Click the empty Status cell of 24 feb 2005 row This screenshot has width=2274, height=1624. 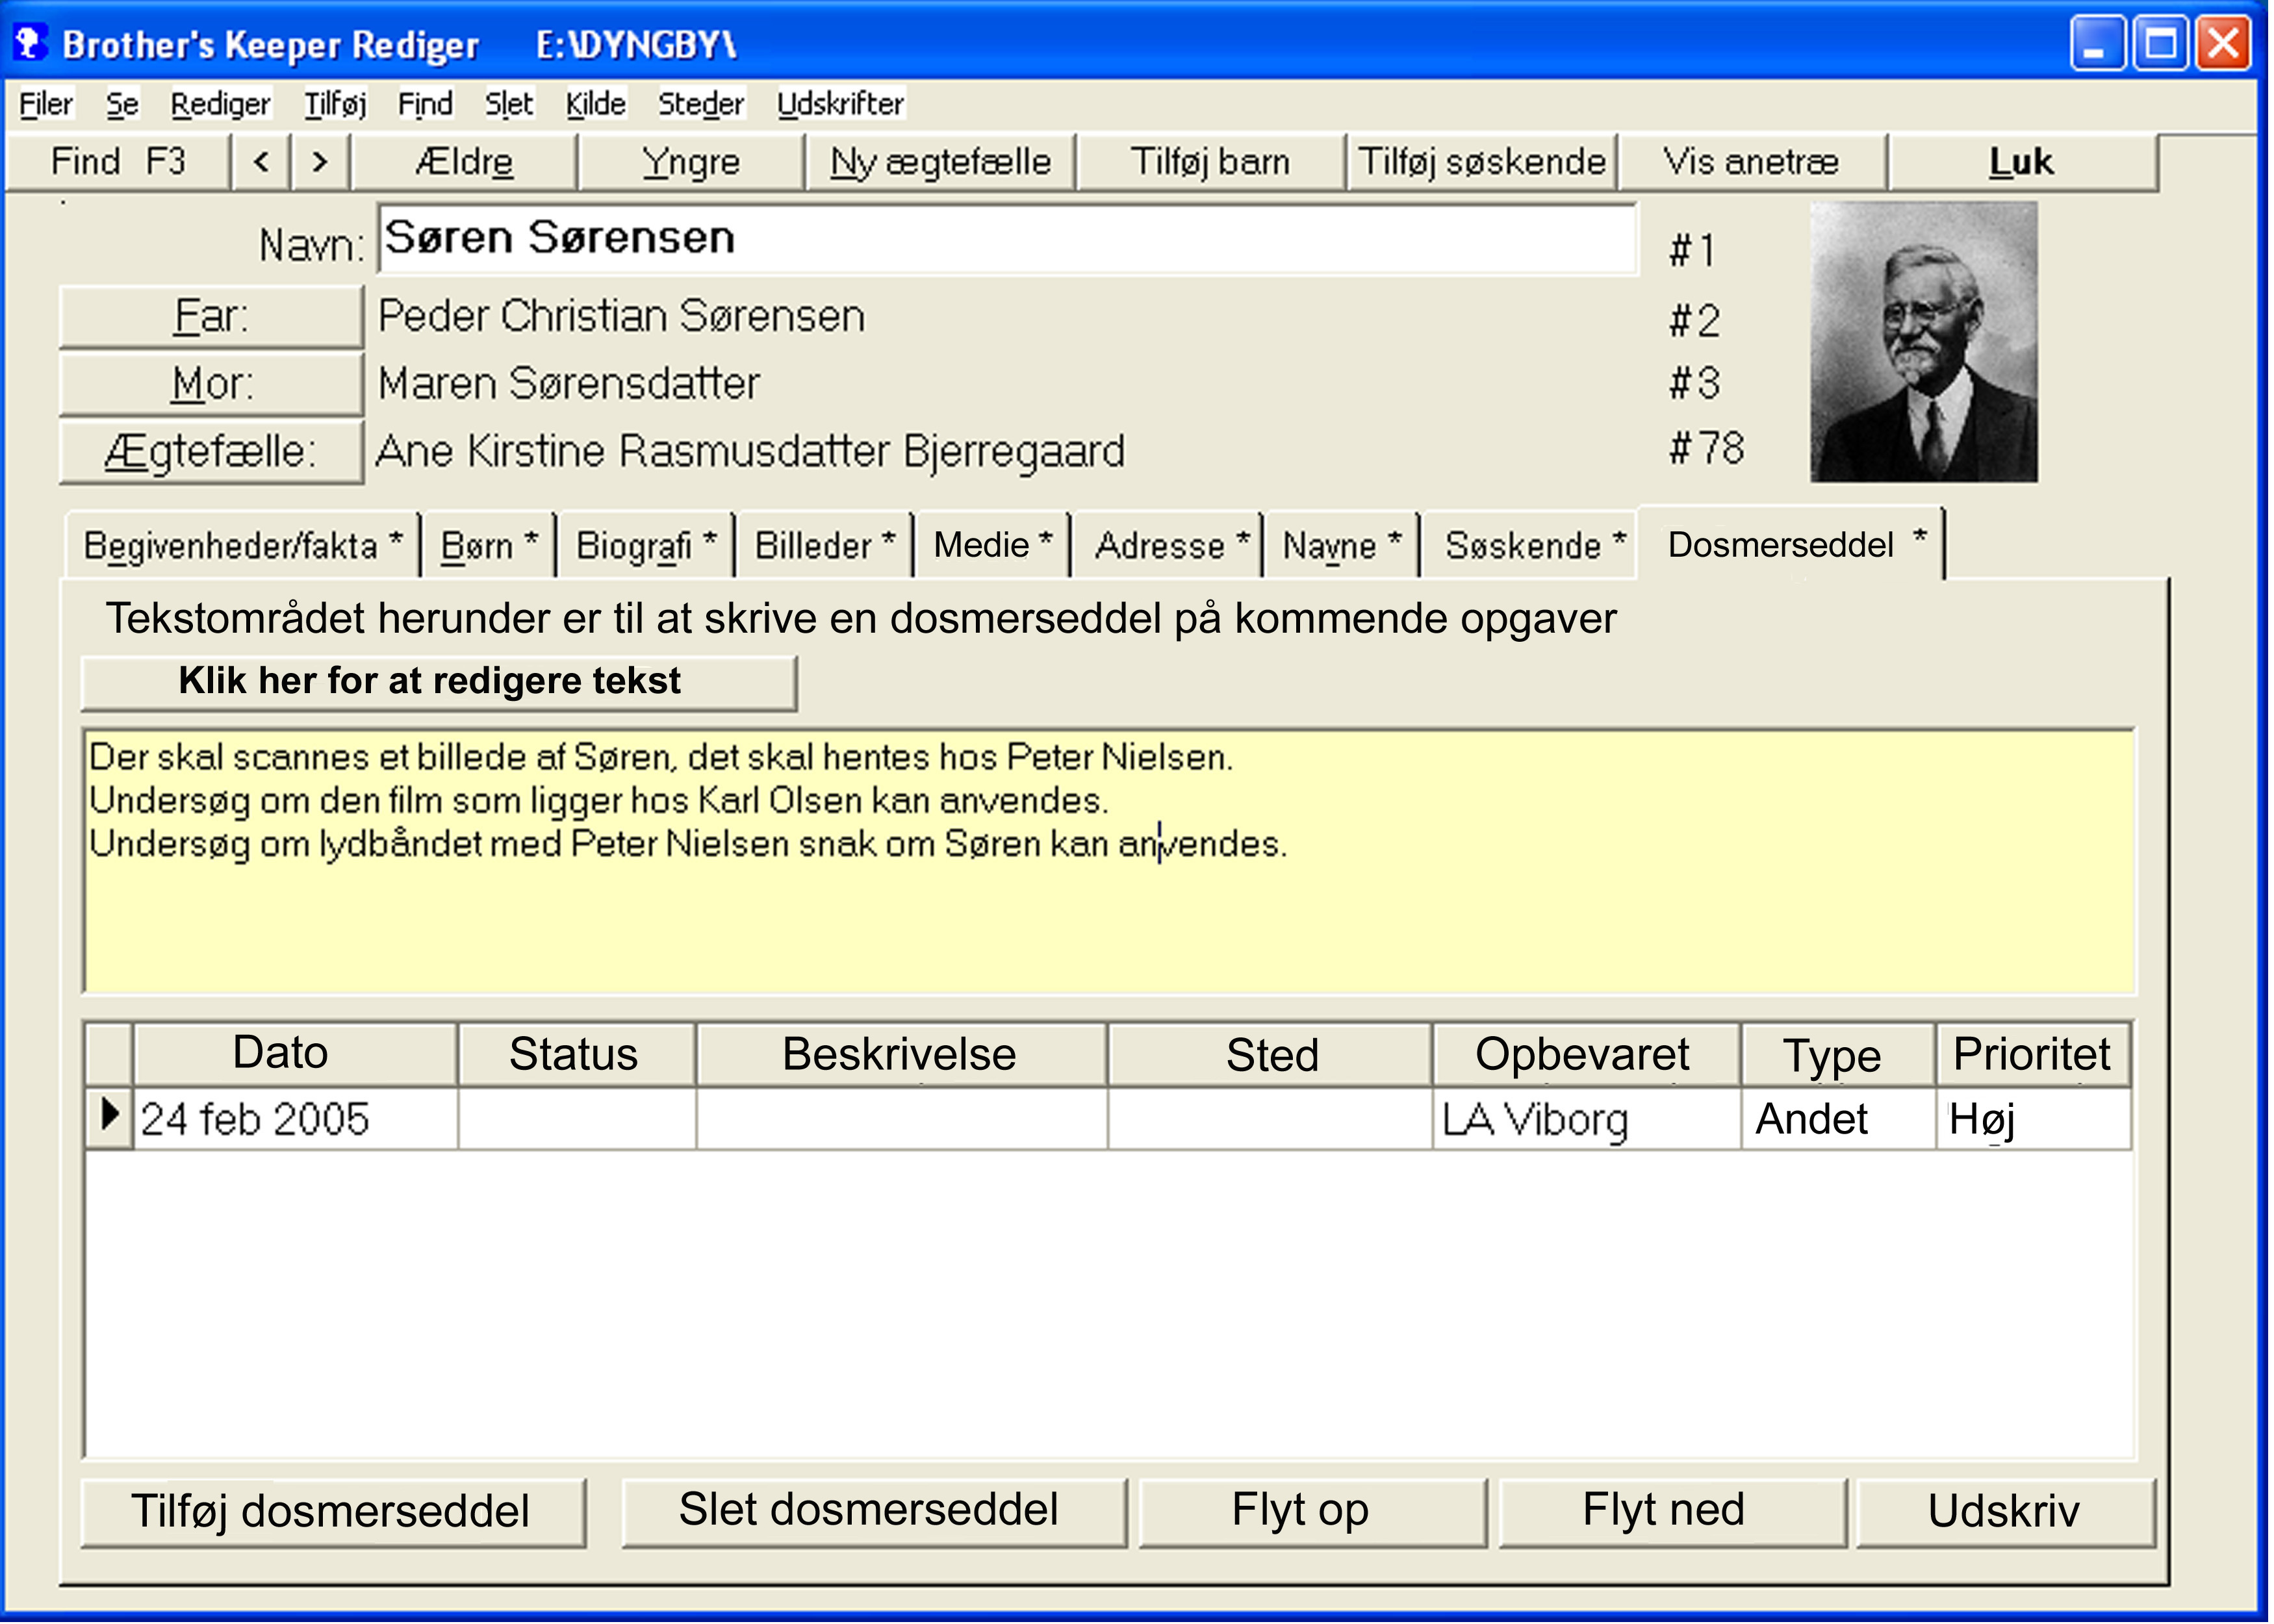577,1118
